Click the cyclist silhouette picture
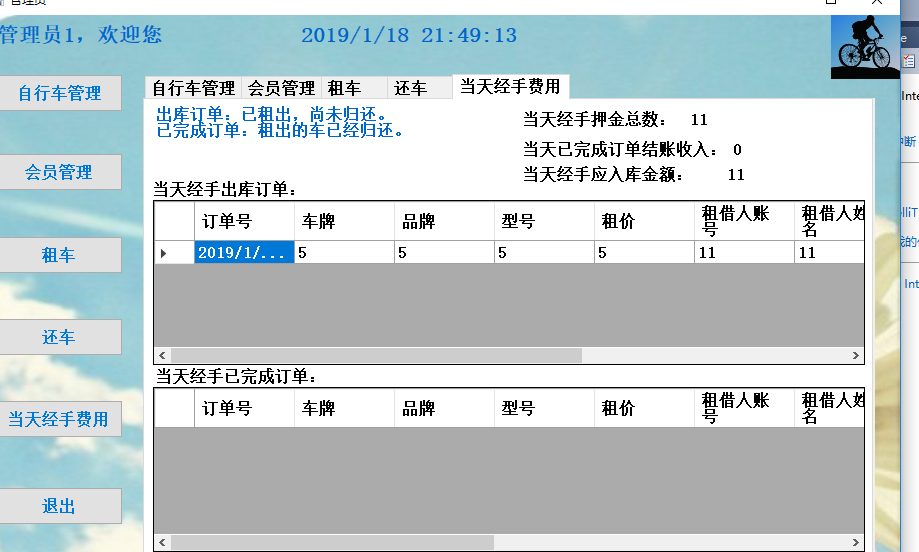The height and width of the screenshot is (552, 919). point(865,47)
